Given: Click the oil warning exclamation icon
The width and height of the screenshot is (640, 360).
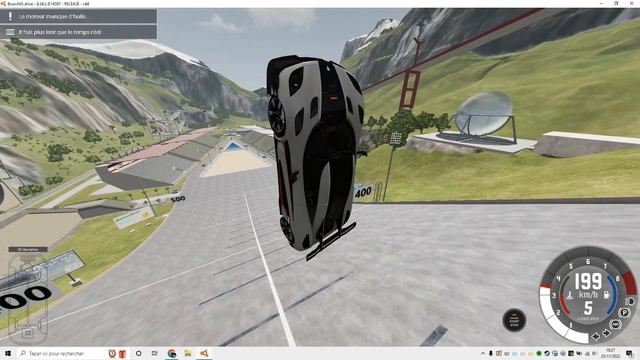Looking at the screenshot, I should click(x=10, y=16).
